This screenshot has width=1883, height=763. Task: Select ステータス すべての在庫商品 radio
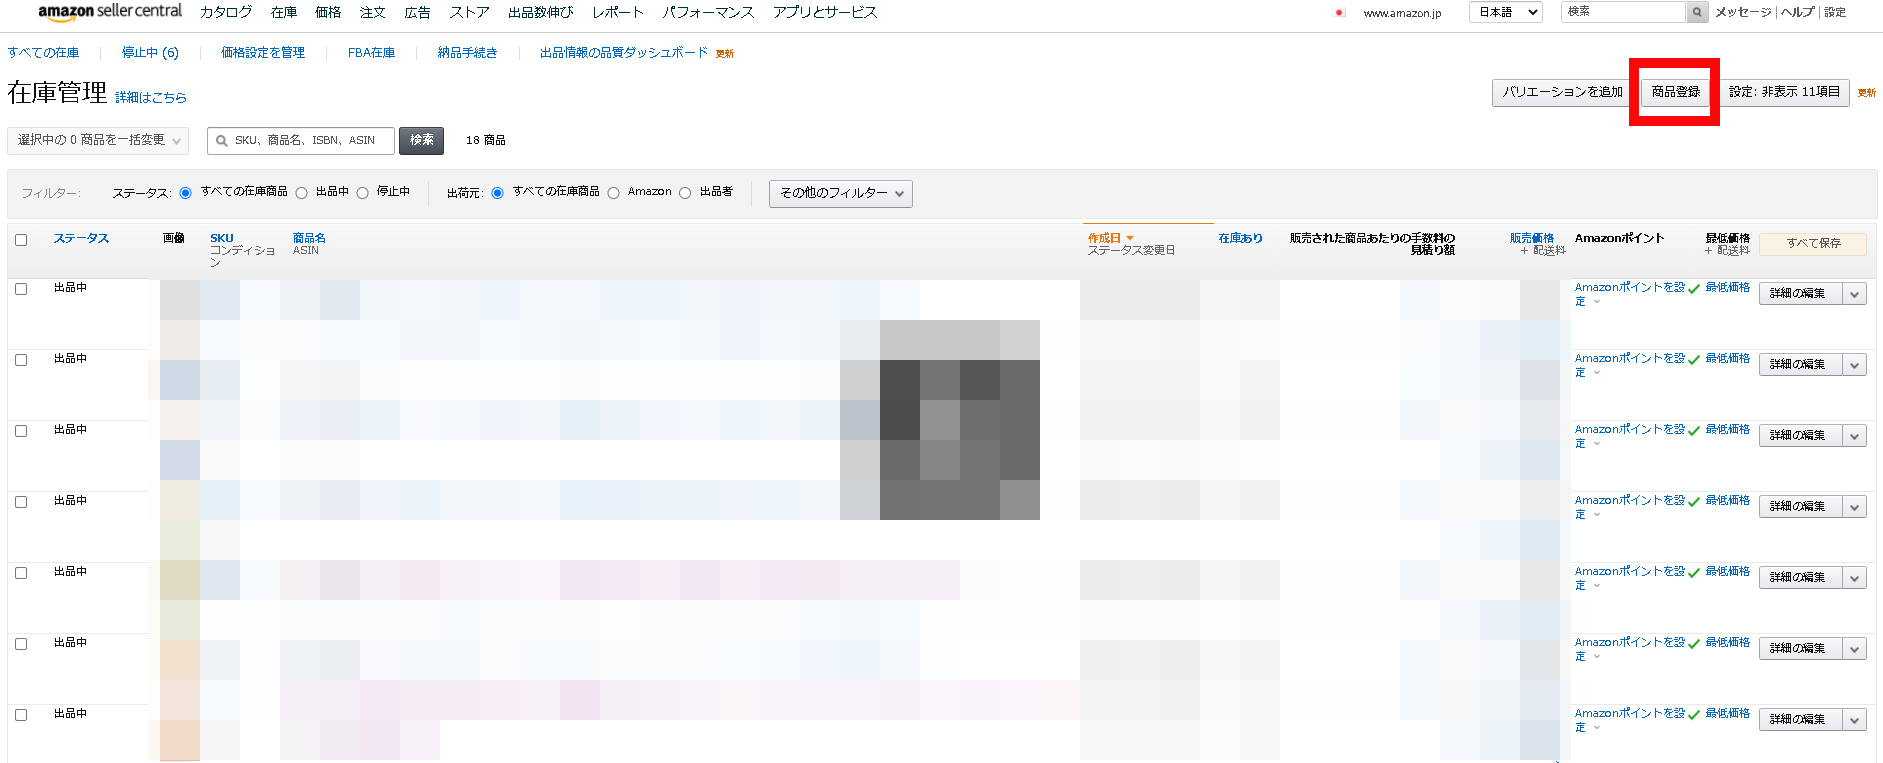click(x=185, y=193)
